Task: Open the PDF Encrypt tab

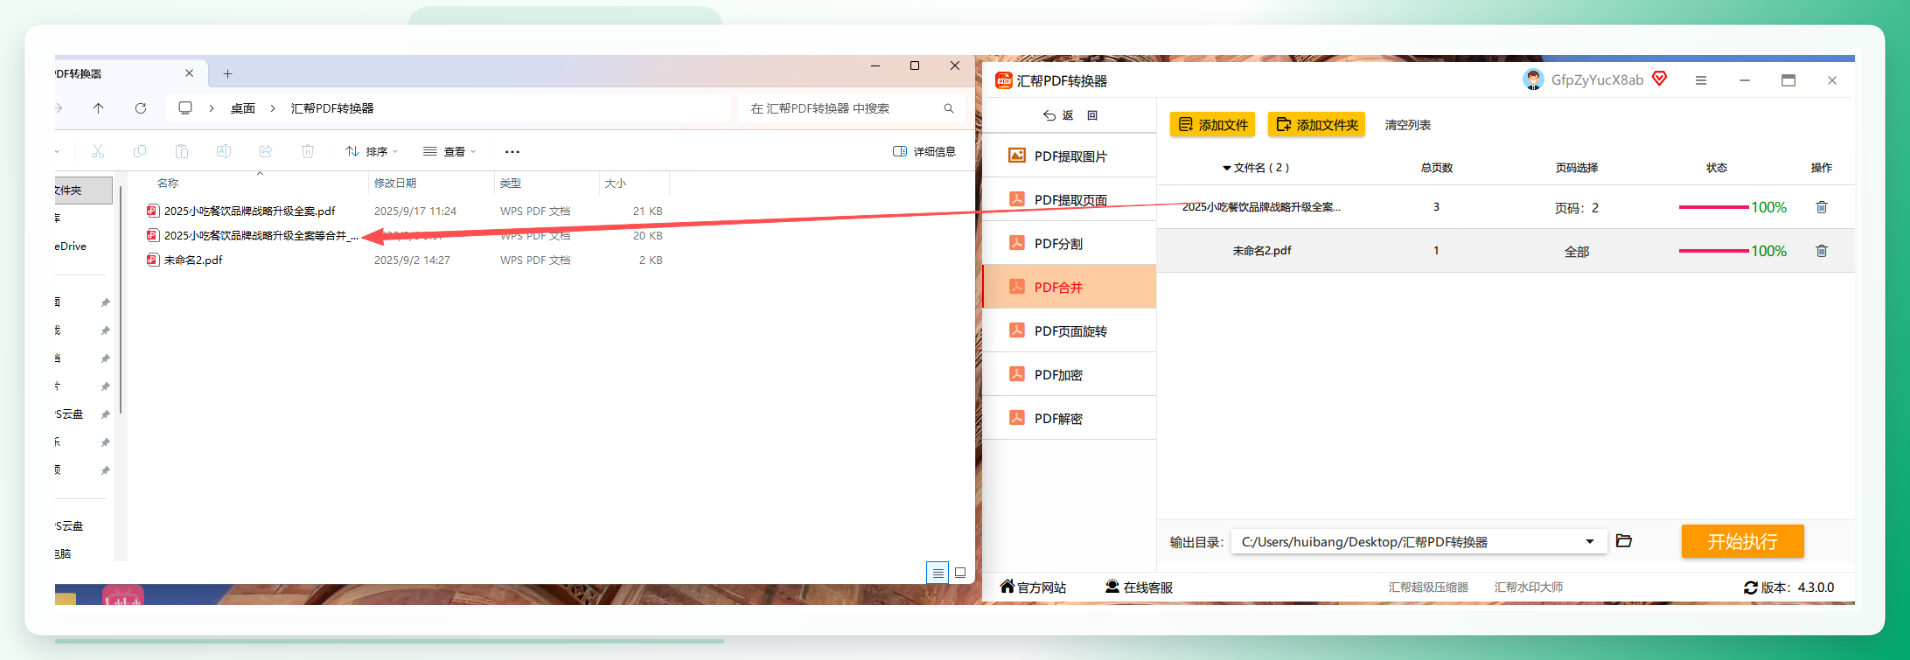Action: point(1069,375)
